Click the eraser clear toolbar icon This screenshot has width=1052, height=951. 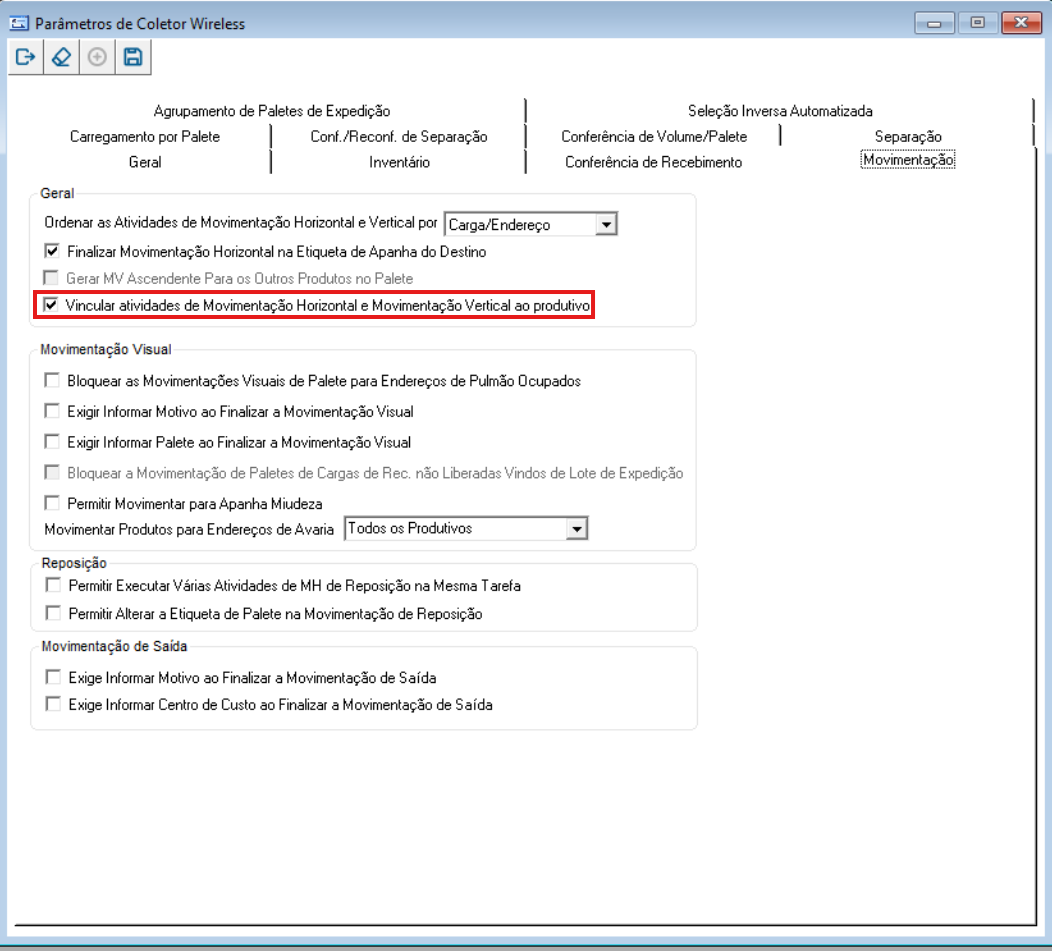[x=62, y=57]
